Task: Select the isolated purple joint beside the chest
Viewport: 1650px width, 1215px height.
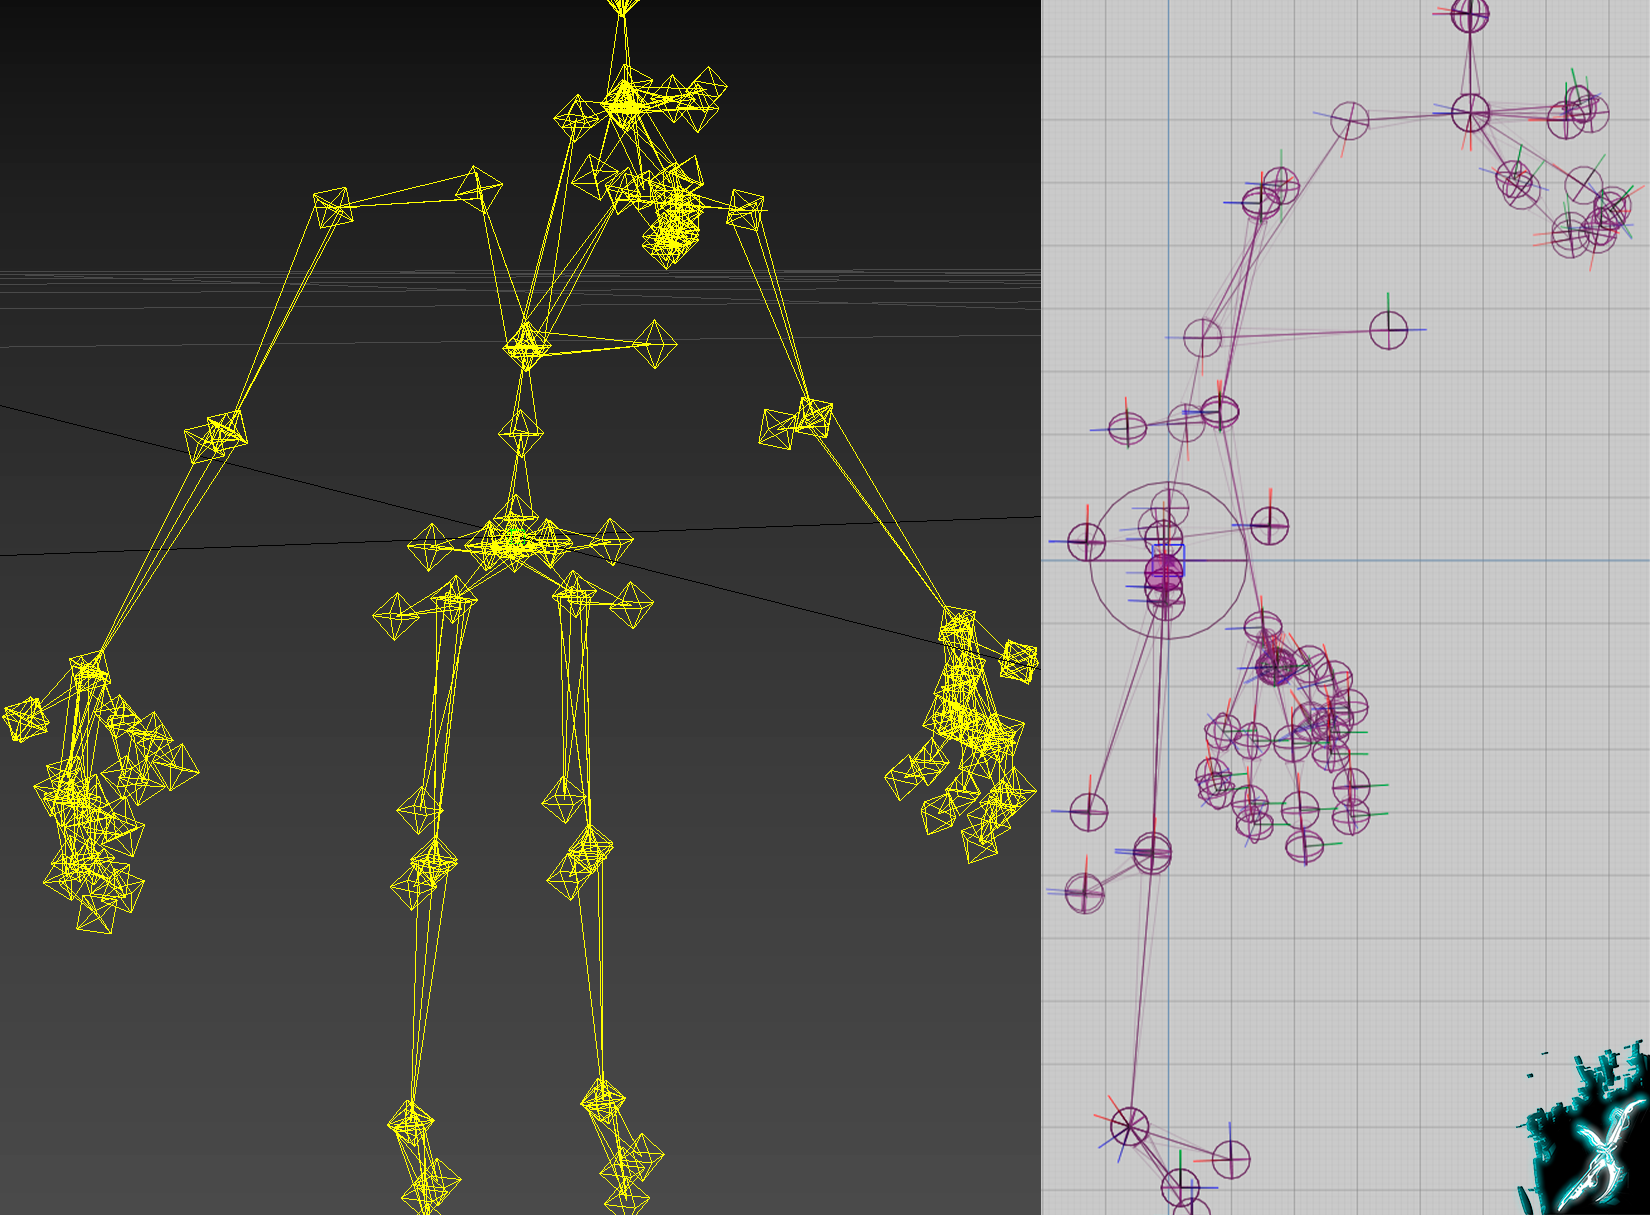Action: (1388, 330)
